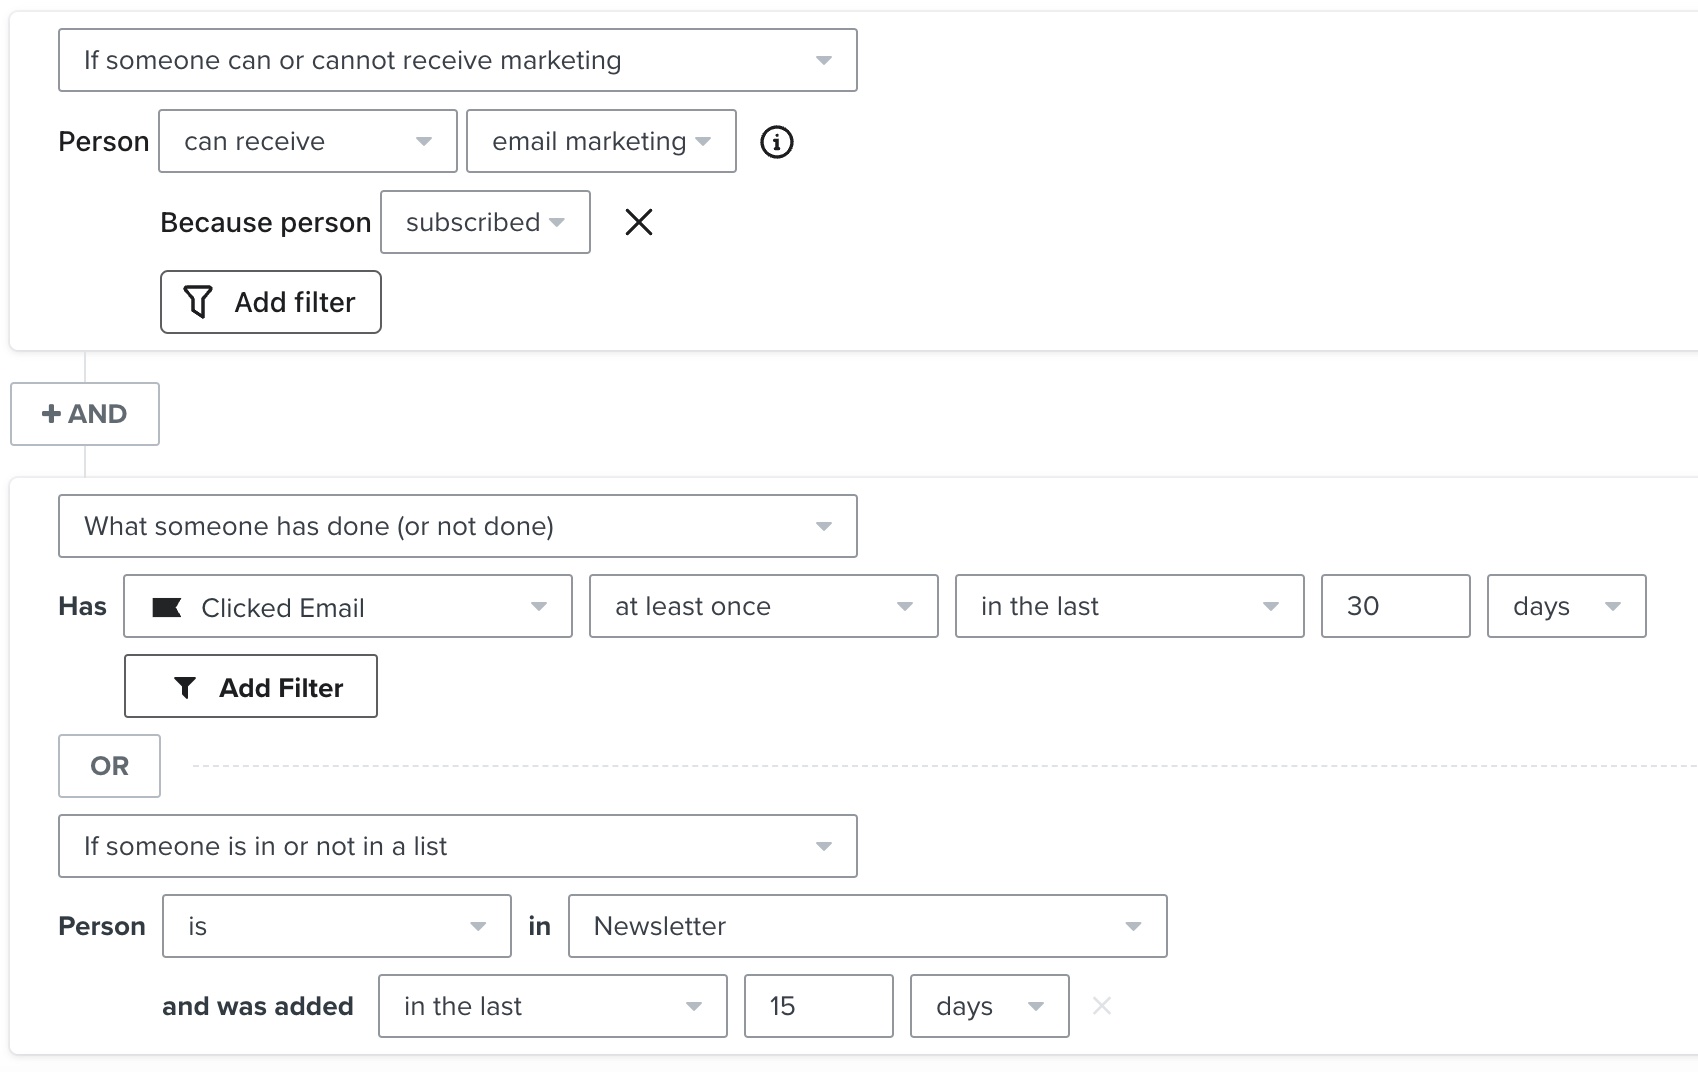Expand the 'at least once' frequency dropdown
This screenshot has height=1072, width=1698.
763,607
